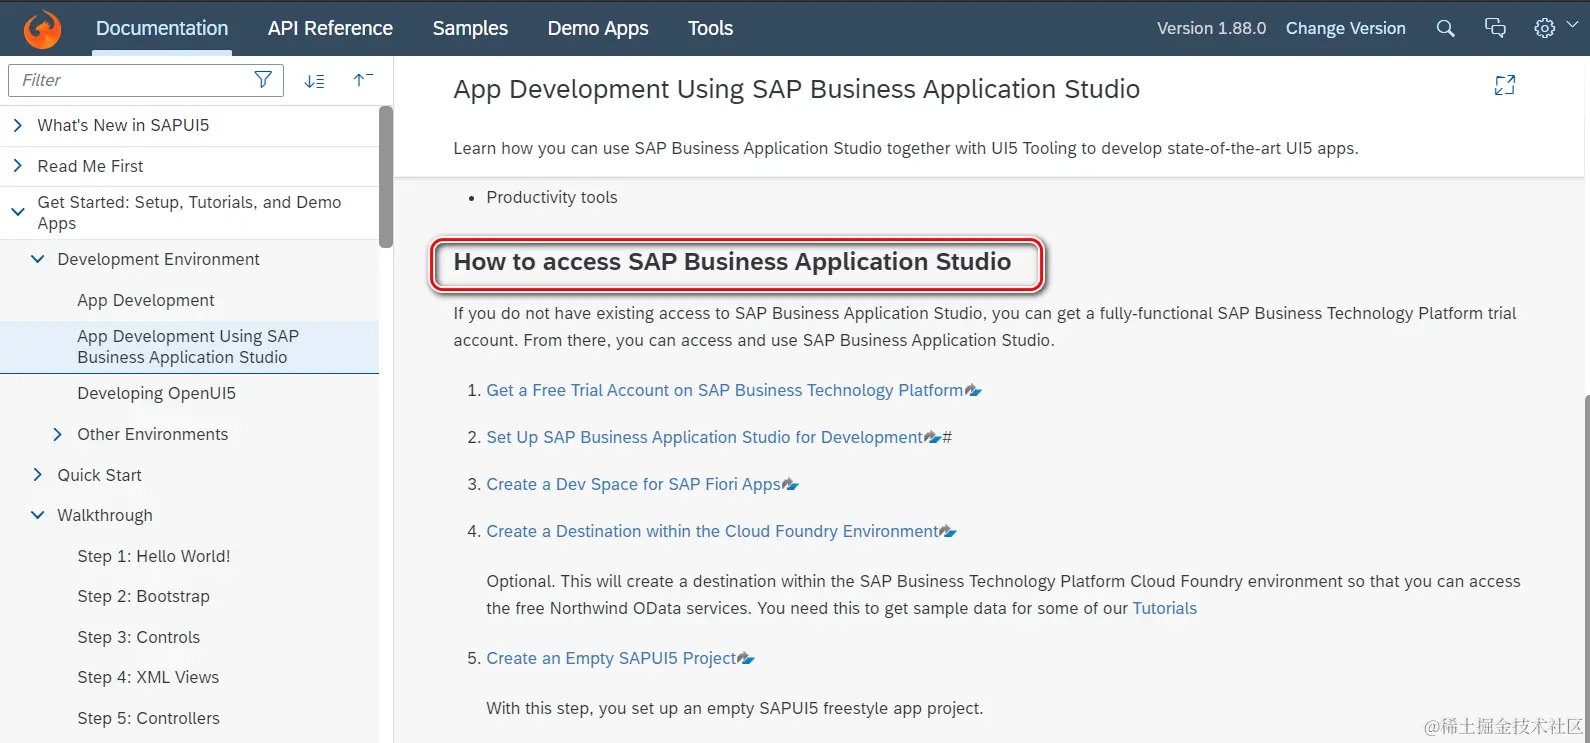The image size is (1590, 743).
Task: Expand all tree nodes icon
Action: [x=314, y=81]
